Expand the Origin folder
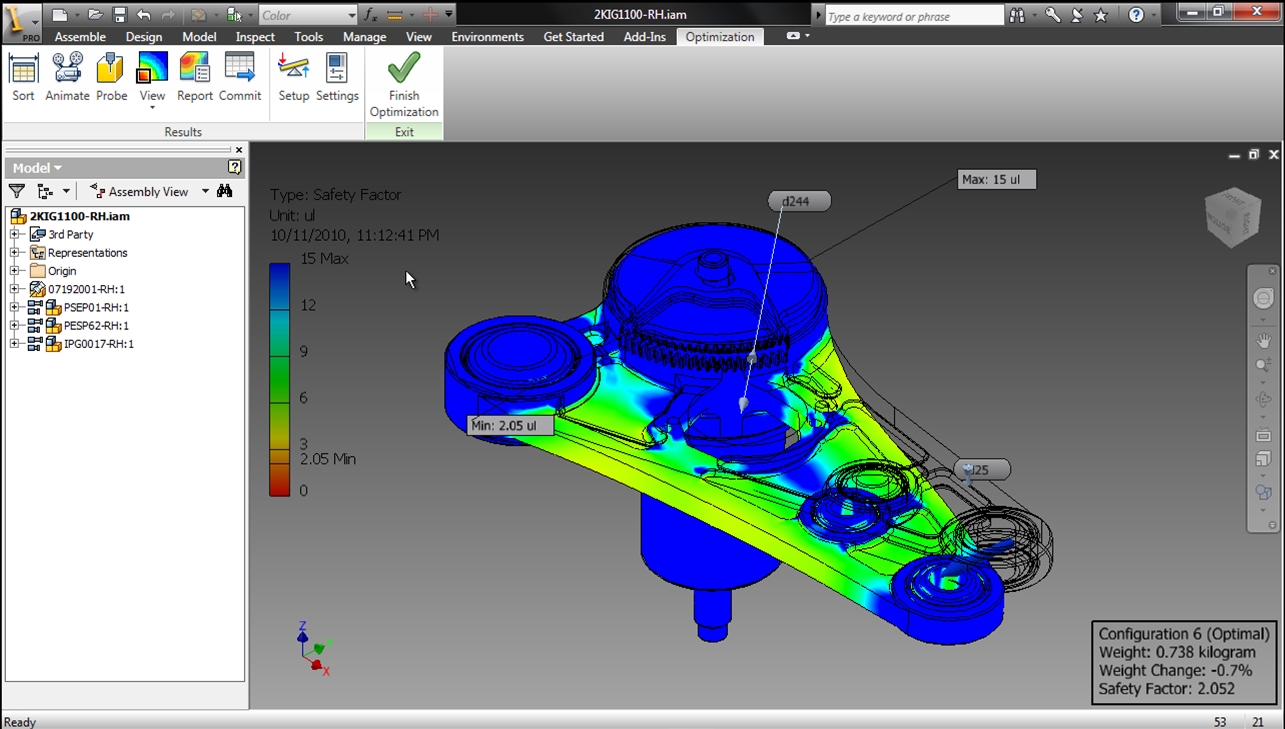 [15, 271]
